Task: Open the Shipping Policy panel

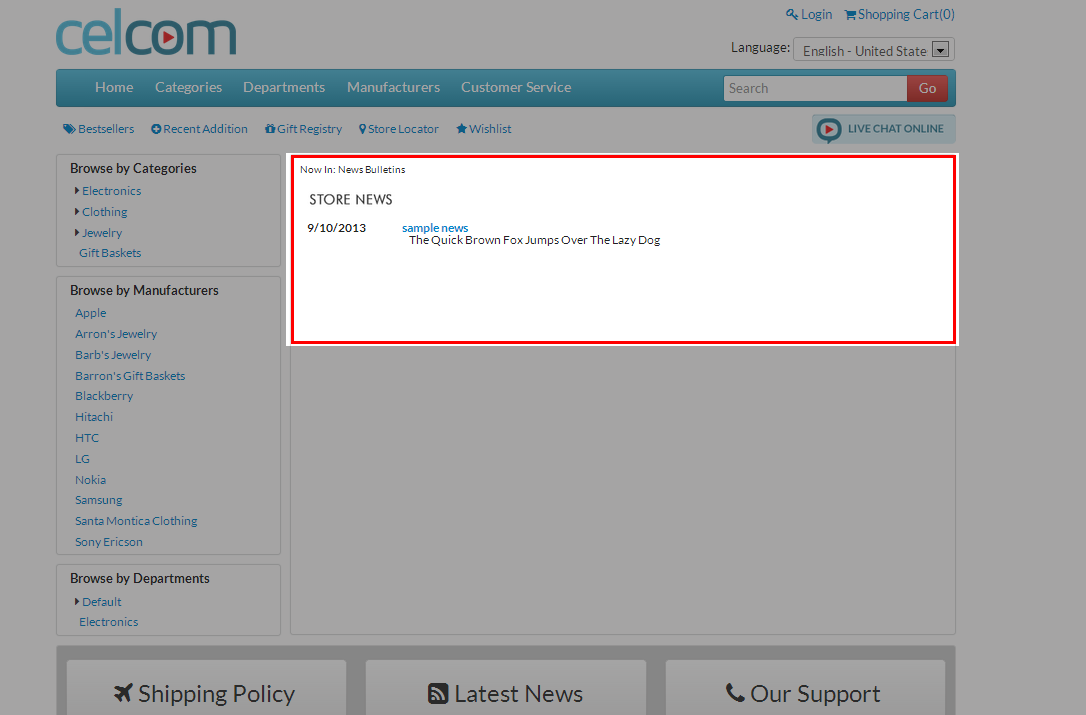Action: (x=206, y=687)
